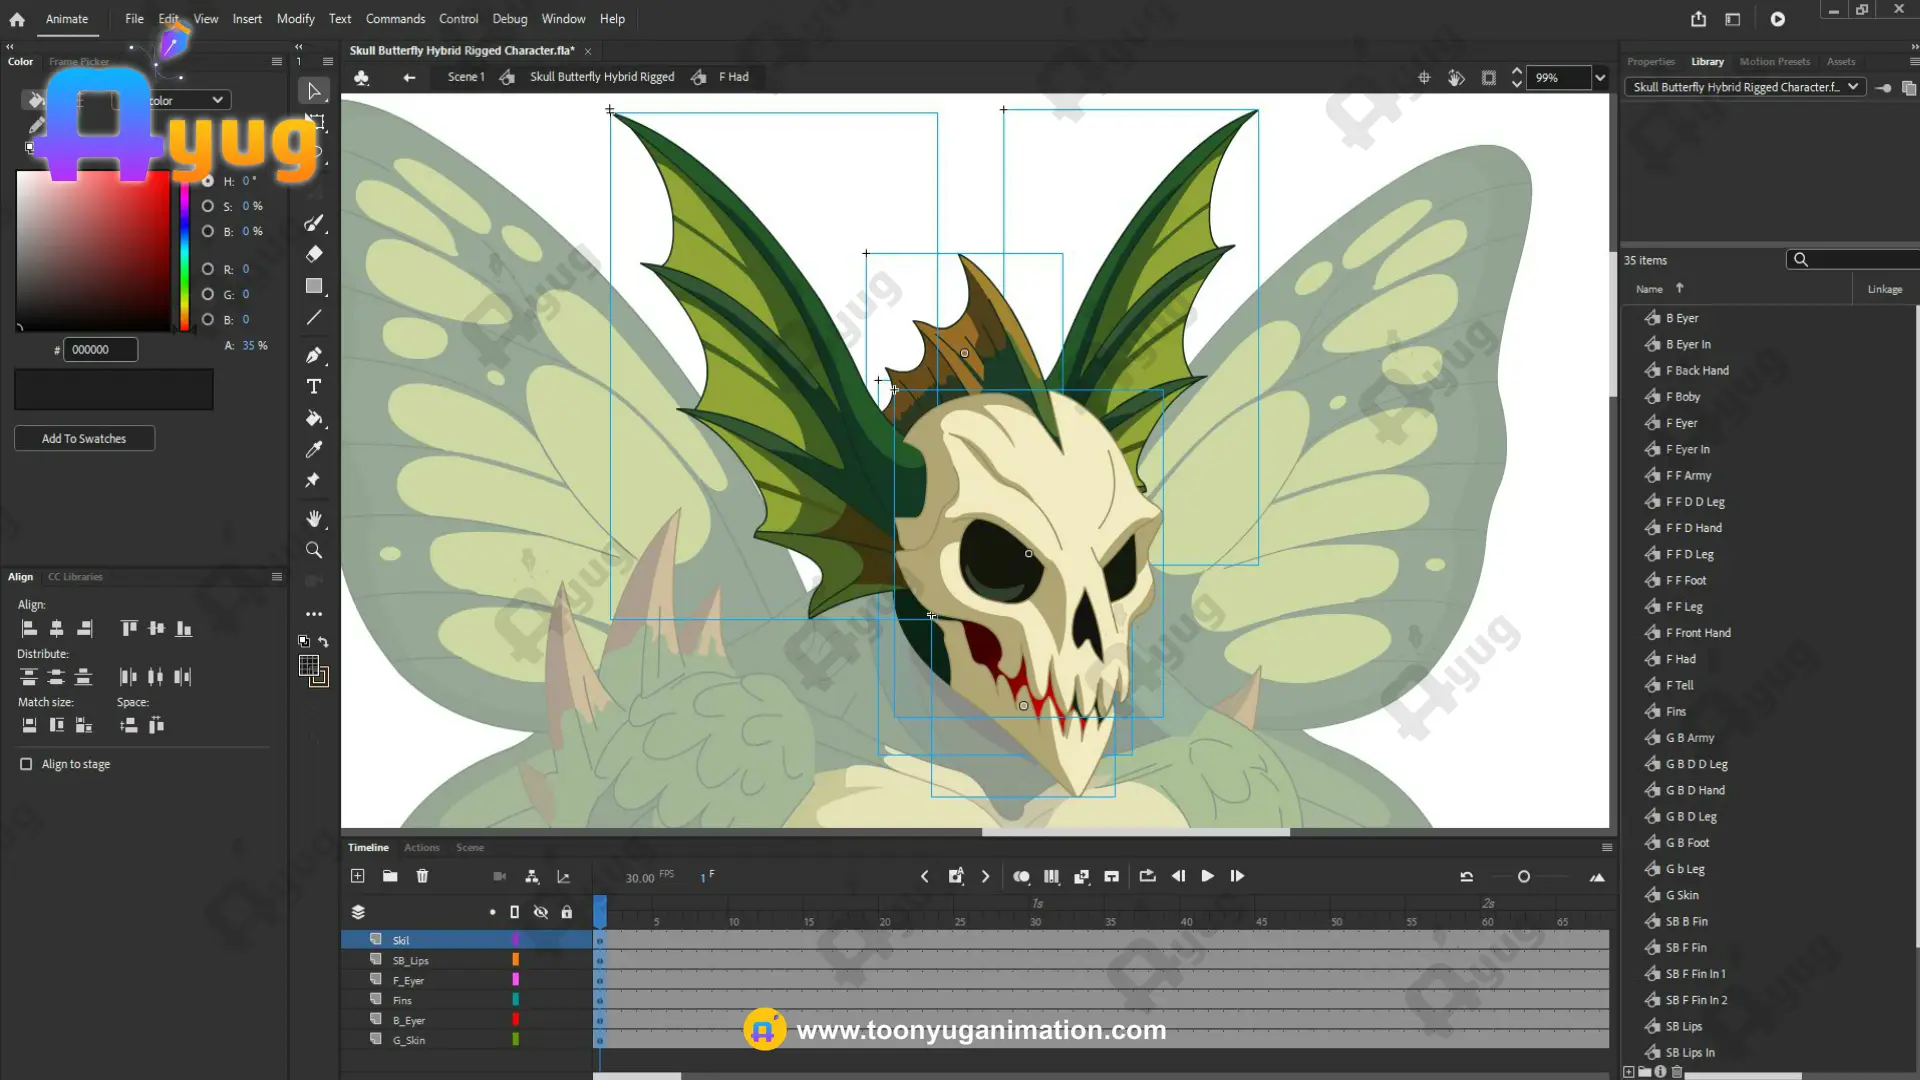The height and width of the screenshot is (1080, 1920).
Task: Select the Paint Bucket tool
Action: [x=314, y=418]
